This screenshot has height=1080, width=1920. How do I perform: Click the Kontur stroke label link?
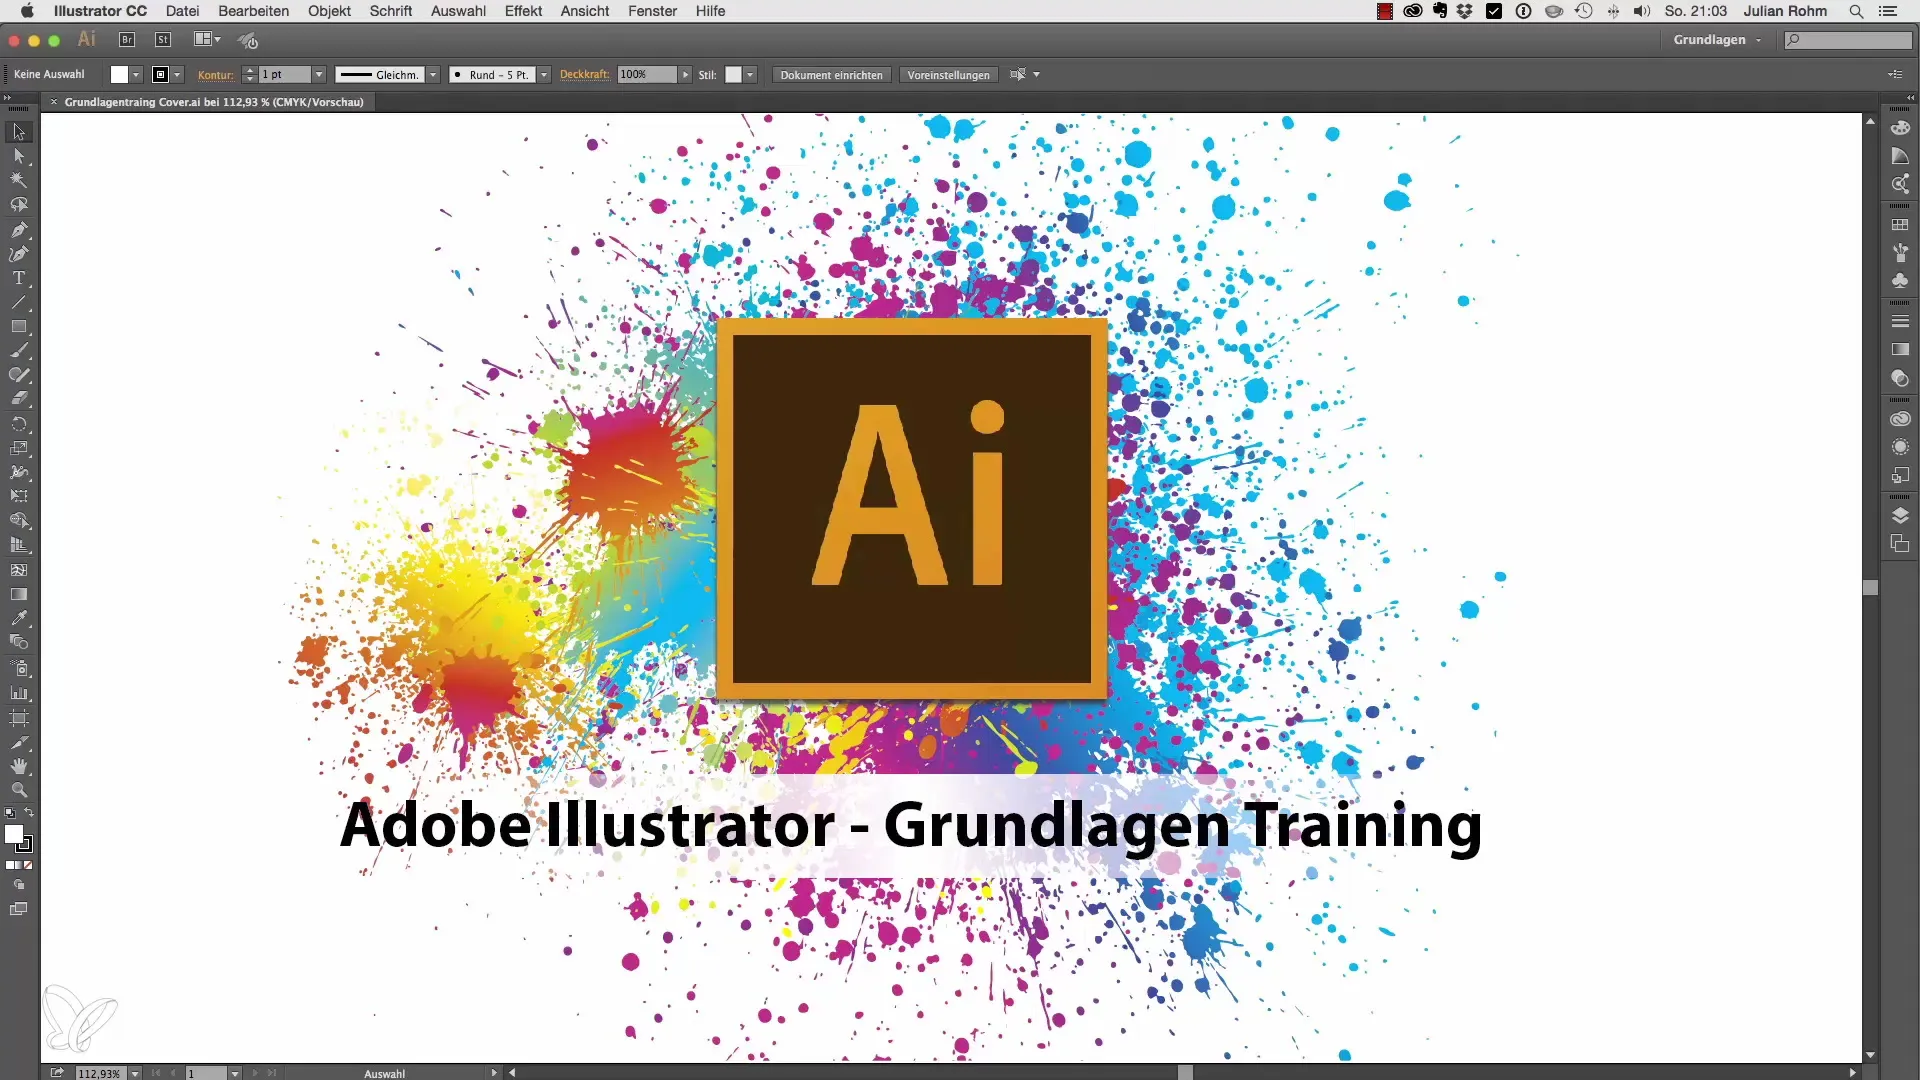click(215, 75)
